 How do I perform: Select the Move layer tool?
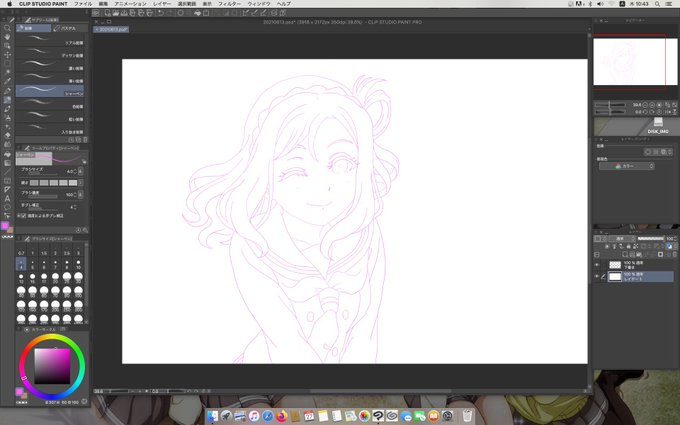(7, 55)
